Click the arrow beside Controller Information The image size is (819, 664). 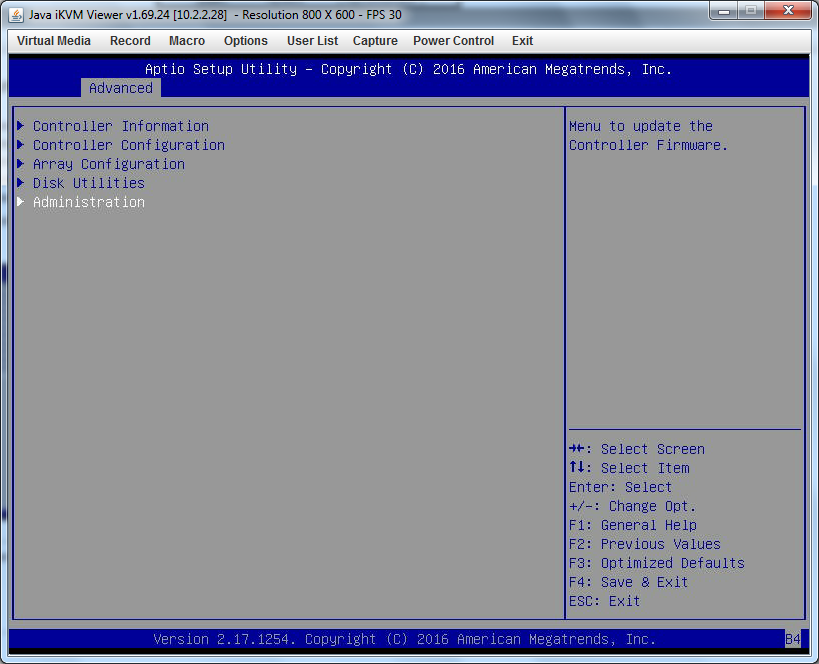click(21, 125)
